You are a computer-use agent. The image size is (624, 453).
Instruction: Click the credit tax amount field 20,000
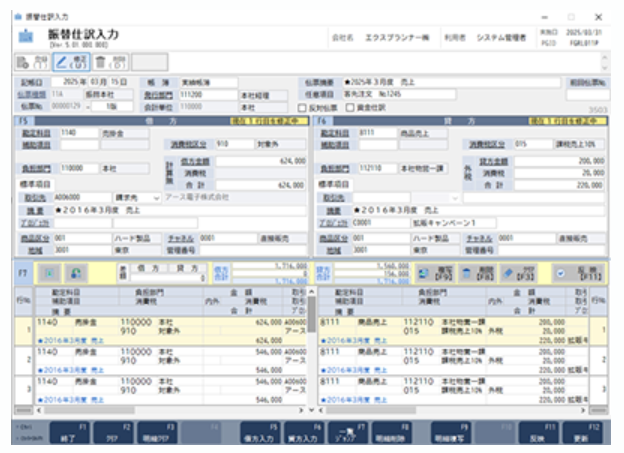pyautogui.click(x=560, y=174)
